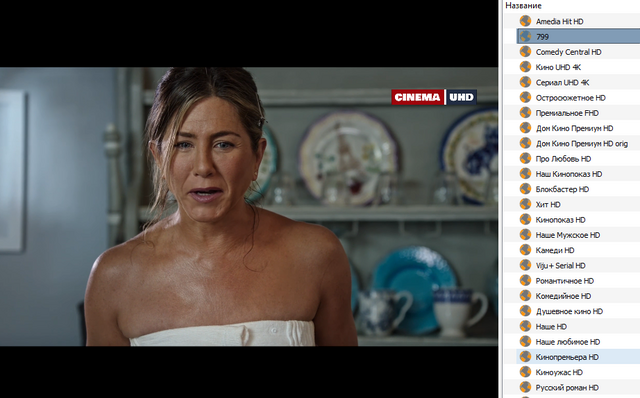Click the channel icon beside Комедийное HD
Viewport: 640px width, 398px height.
(525, 296)
